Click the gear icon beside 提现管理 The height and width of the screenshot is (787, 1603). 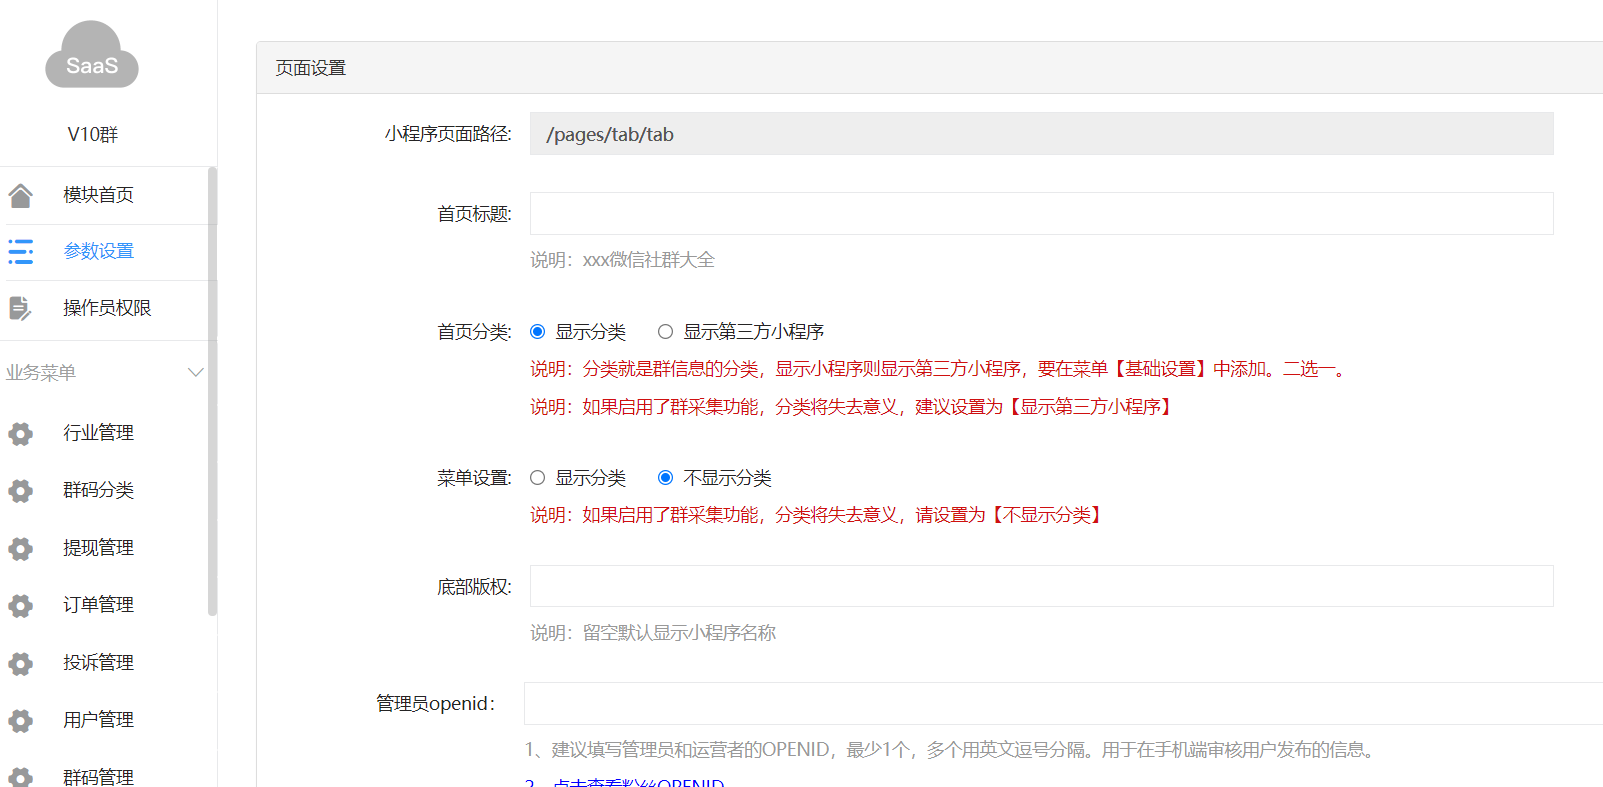pos(21,548)
